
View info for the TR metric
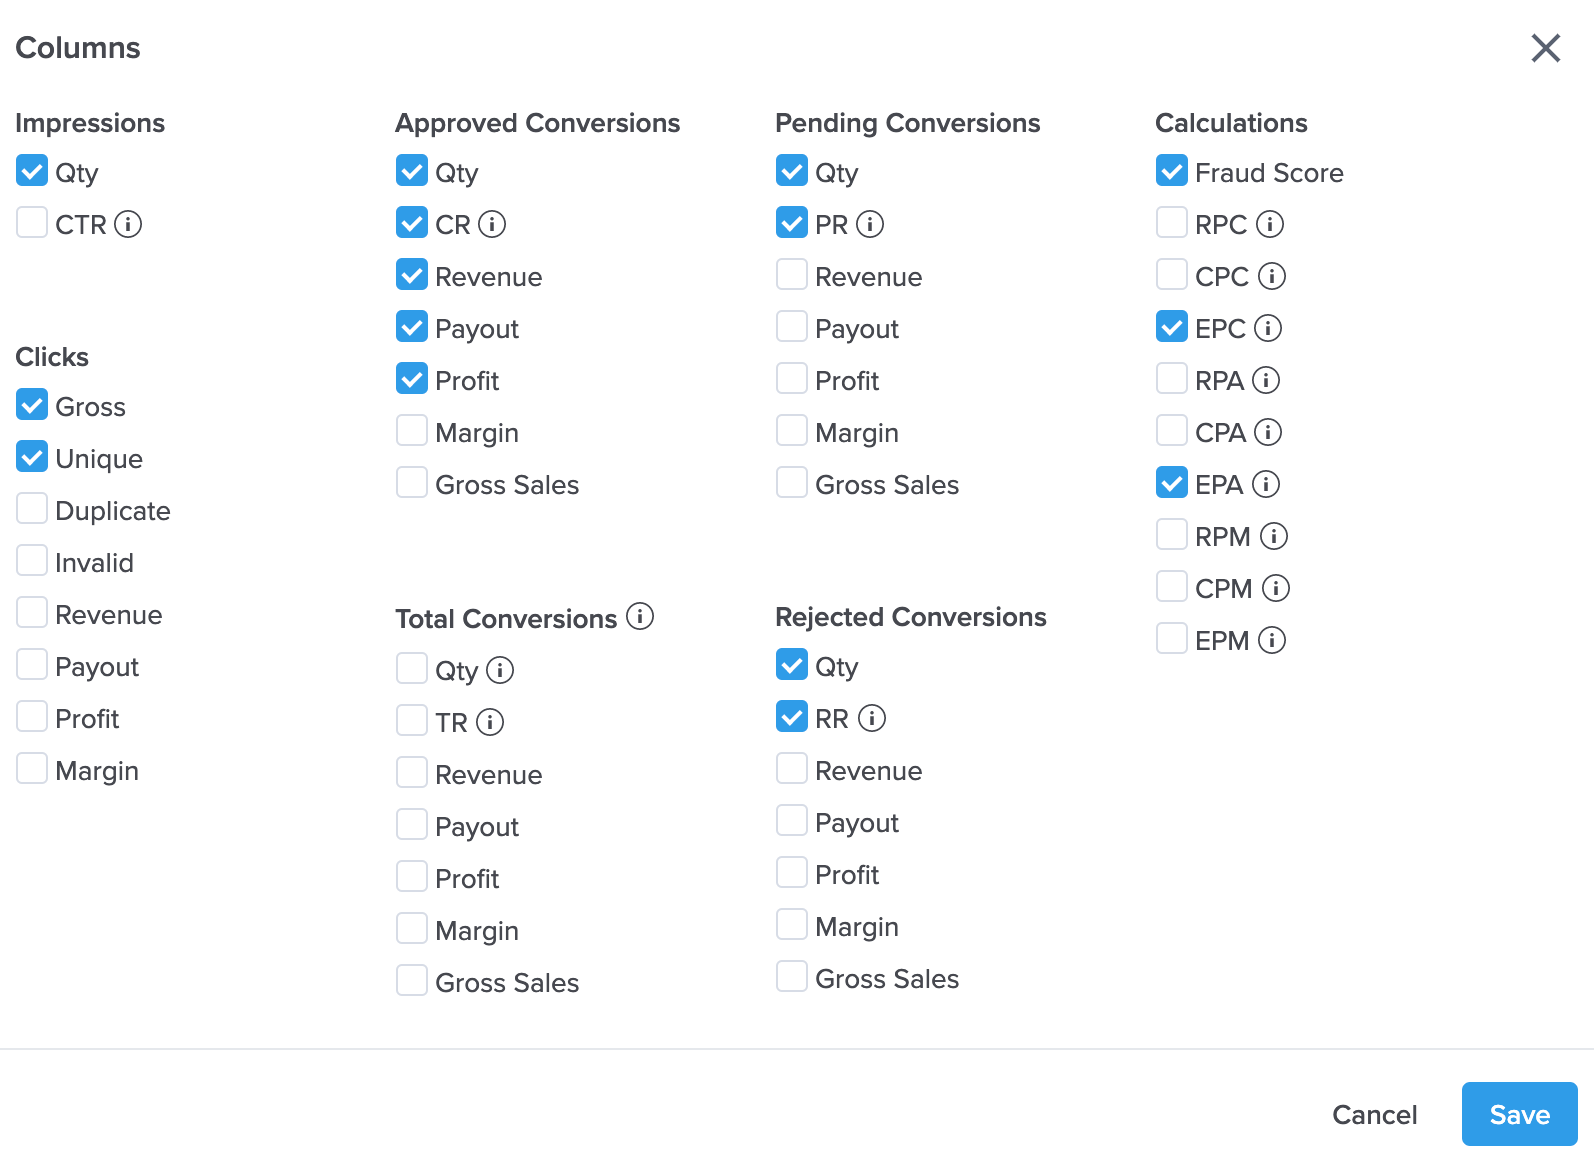[489, 722]
